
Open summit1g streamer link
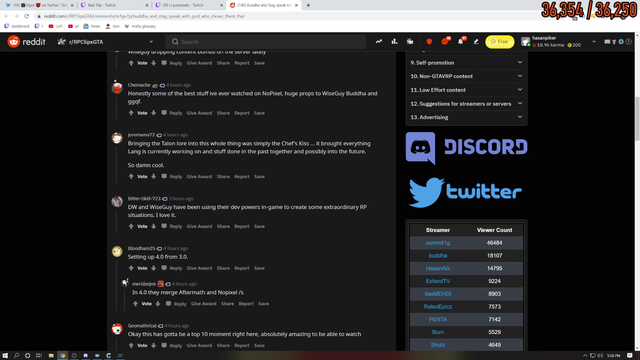(x=438, y=243)
